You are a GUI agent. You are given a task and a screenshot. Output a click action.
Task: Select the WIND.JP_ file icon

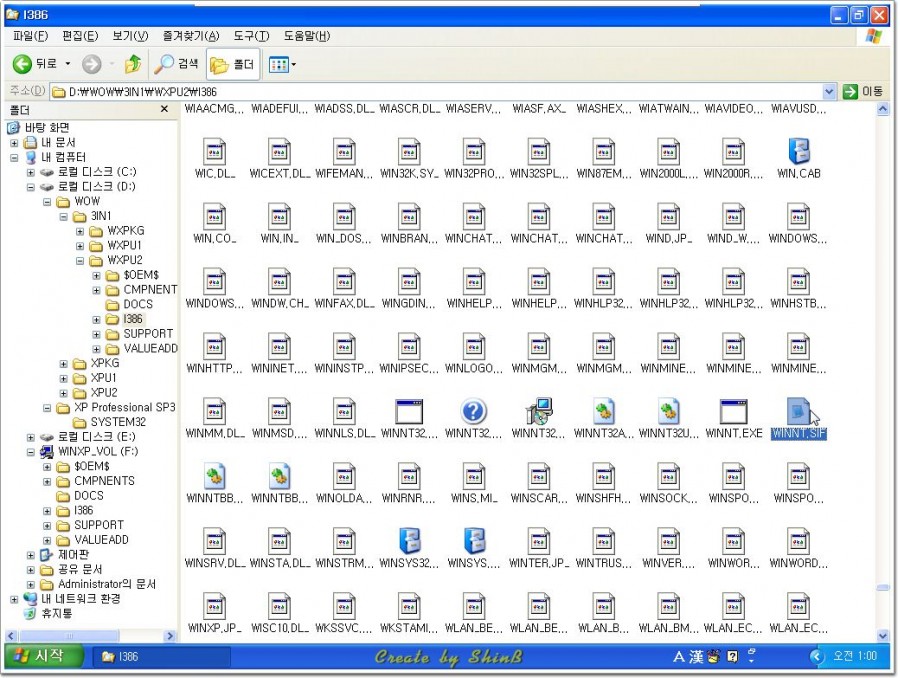(x=669, y=216)
